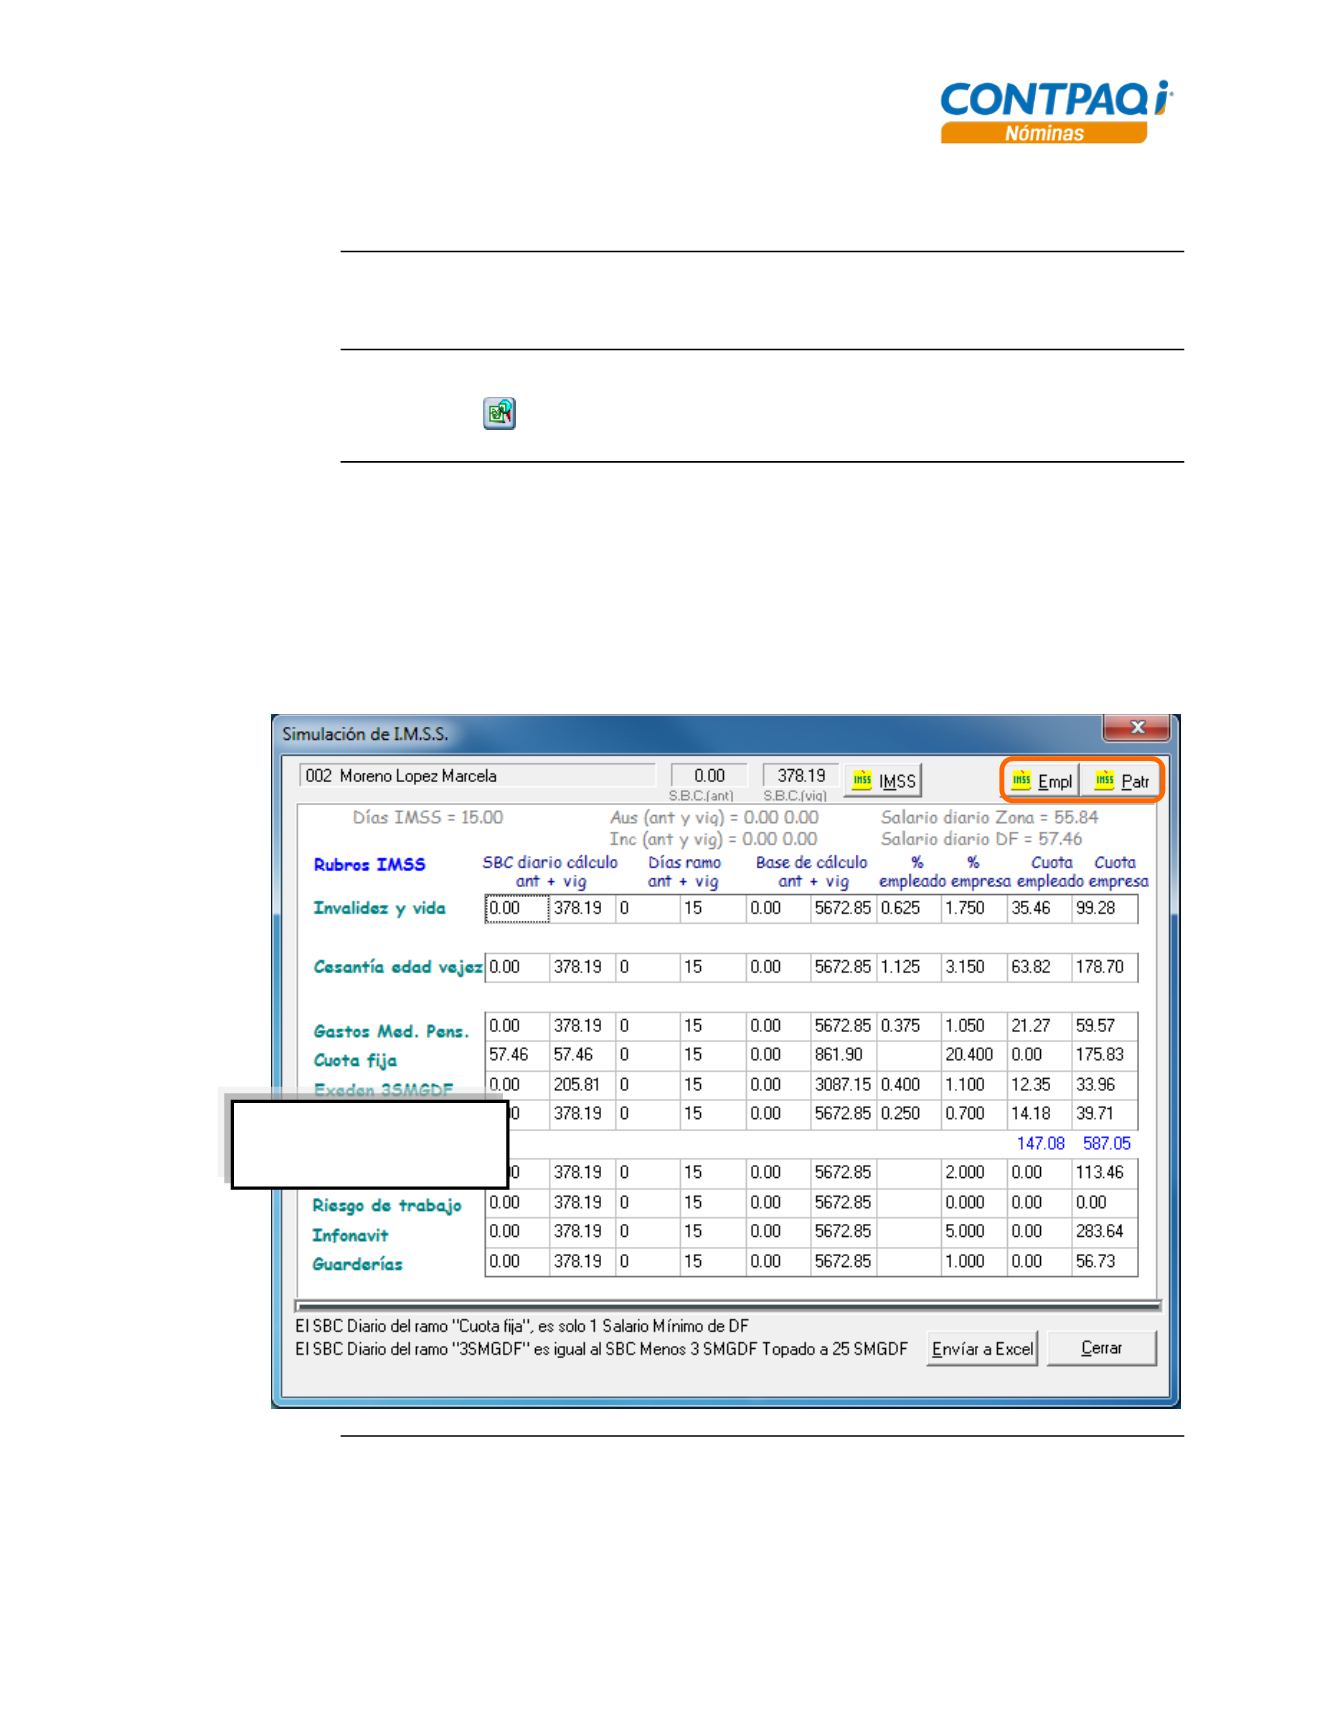Click Infonavit cuota empresa cell 283.64

tap(1103, 1231)
